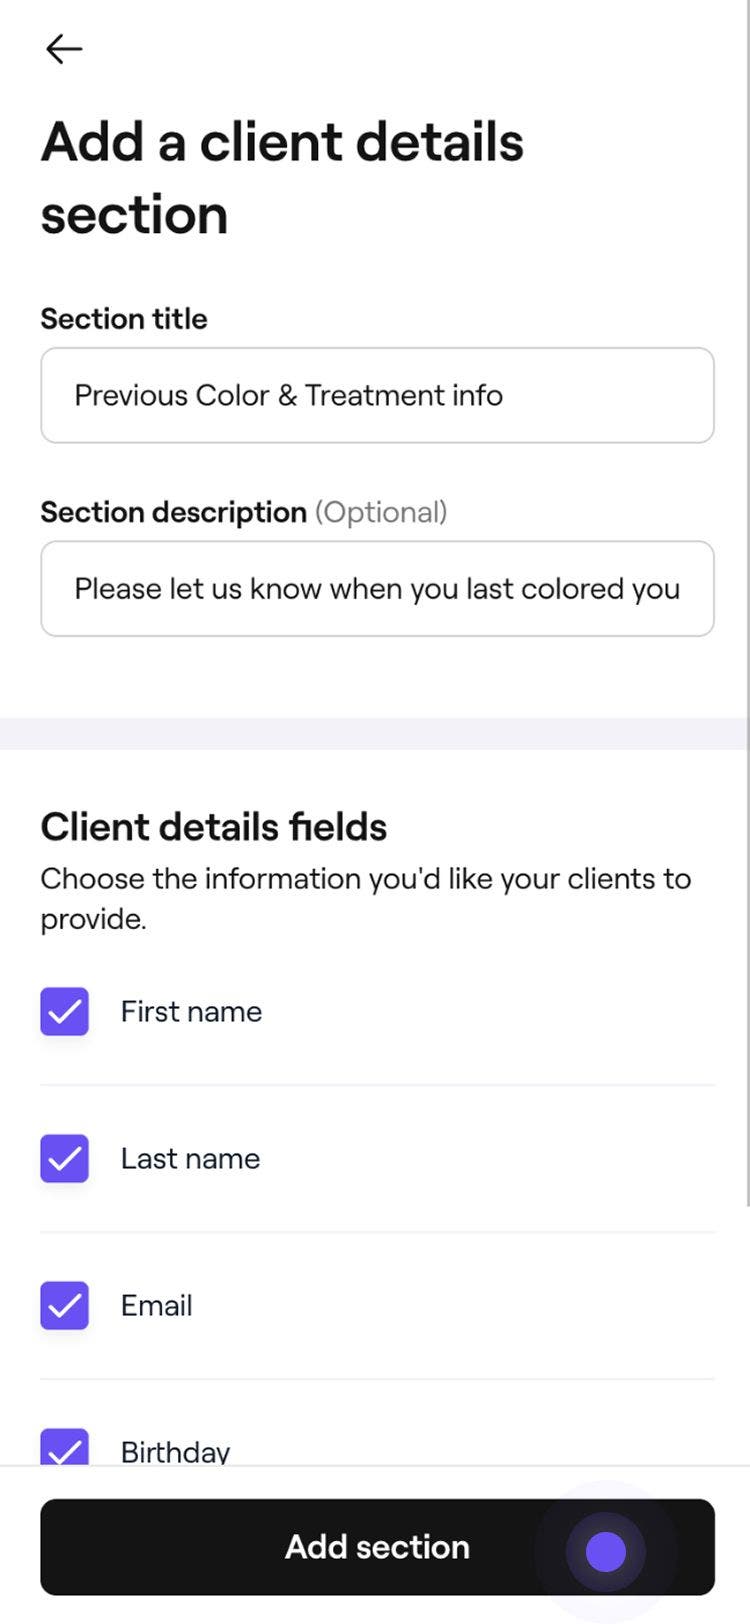Click the "First name" field label
750x1624 pixels.
point(191,1012)
